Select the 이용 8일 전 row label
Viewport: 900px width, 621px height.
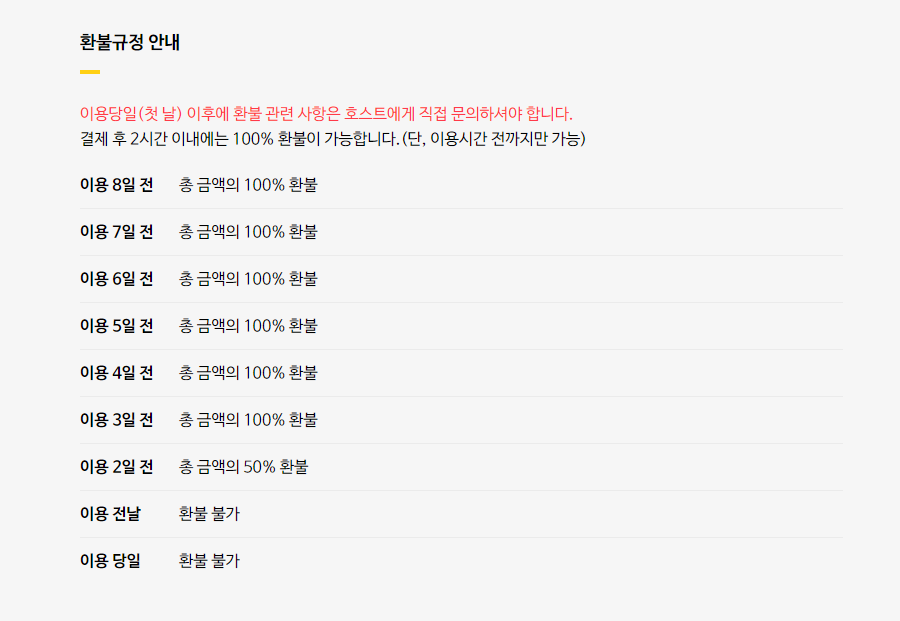tap(116, 185)
